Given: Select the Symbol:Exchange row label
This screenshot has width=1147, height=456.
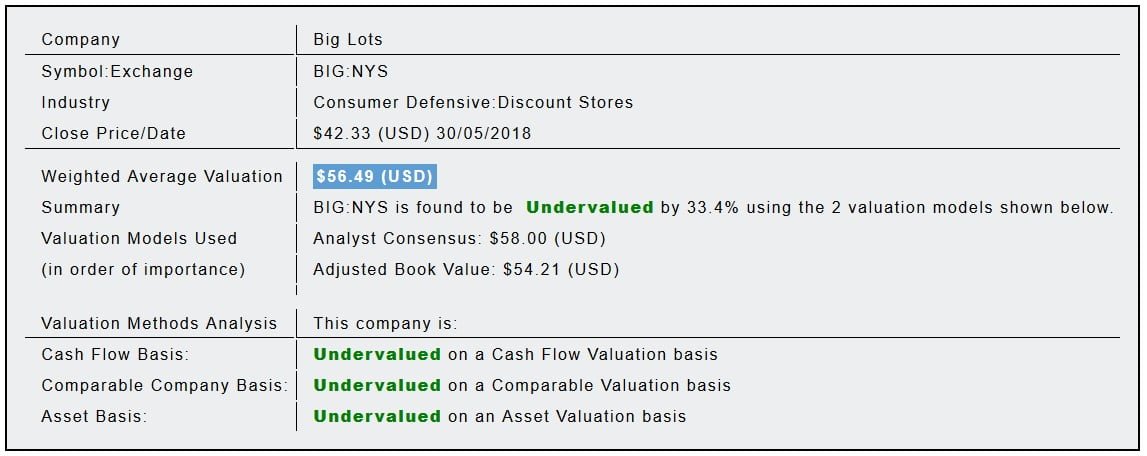Looking at the screenshot, I should coord(117,71).
